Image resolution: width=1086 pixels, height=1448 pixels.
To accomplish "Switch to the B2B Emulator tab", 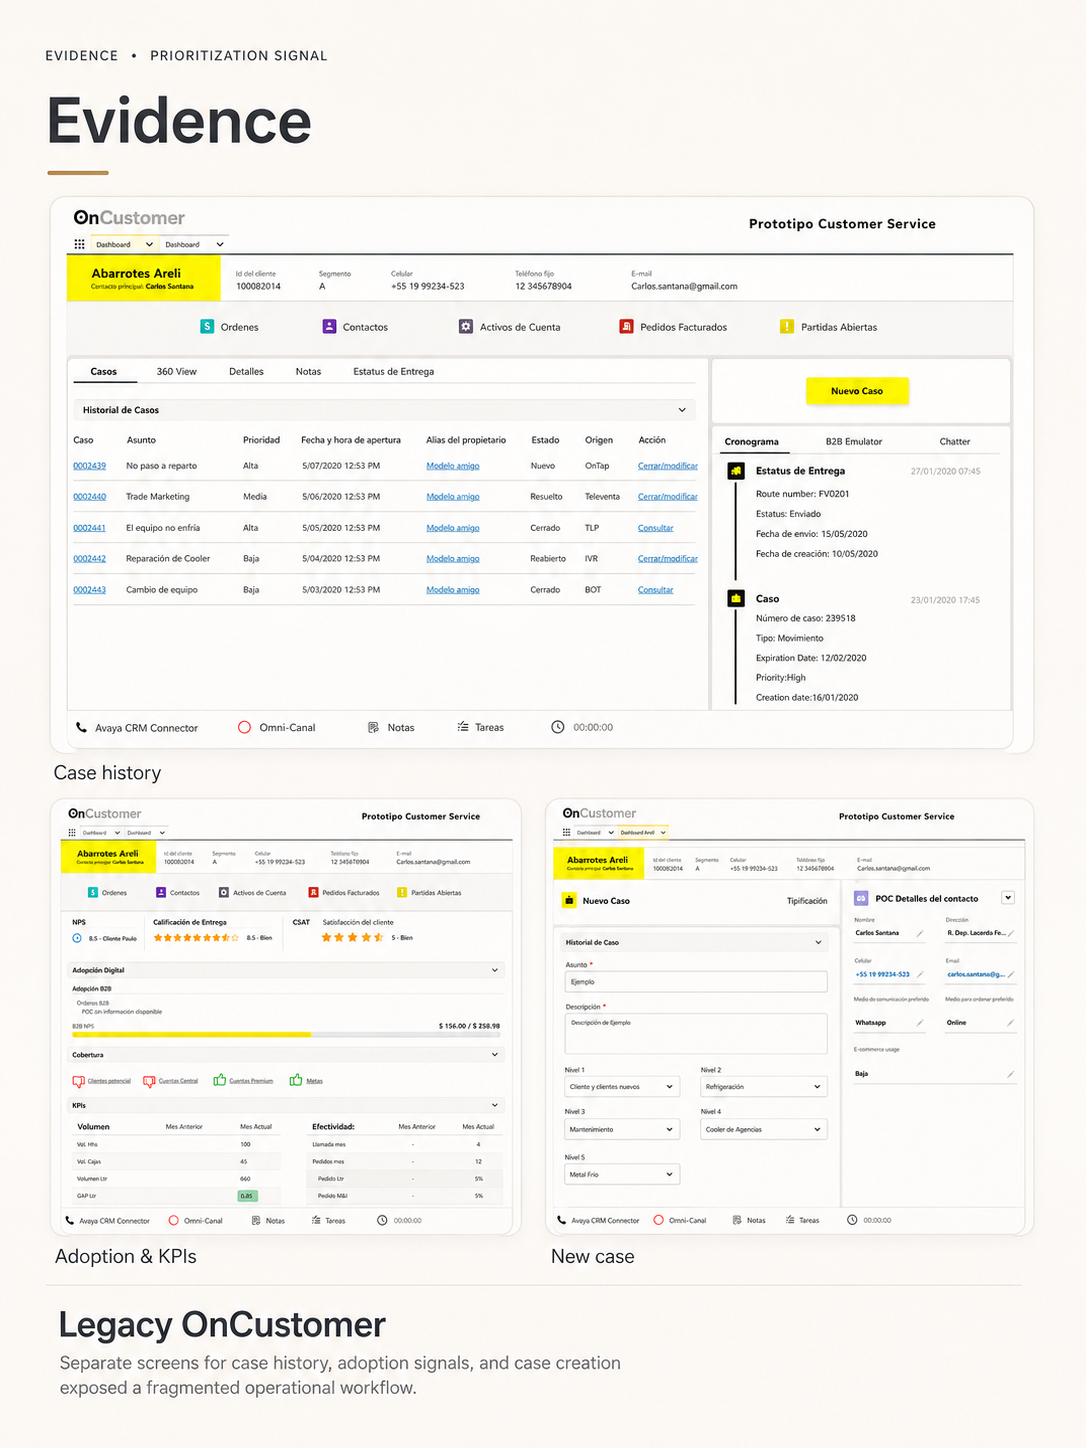I will tap(854, 441).
